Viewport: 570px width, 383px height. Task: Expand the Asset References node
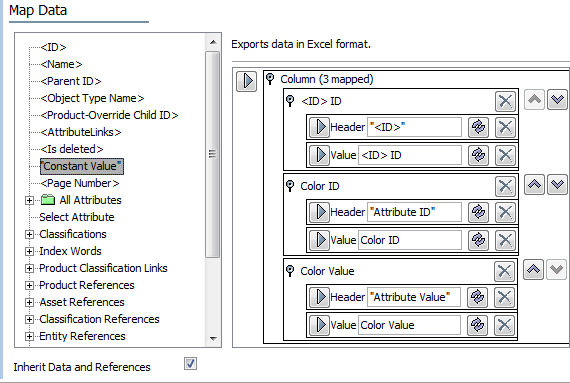click(29, 302)
